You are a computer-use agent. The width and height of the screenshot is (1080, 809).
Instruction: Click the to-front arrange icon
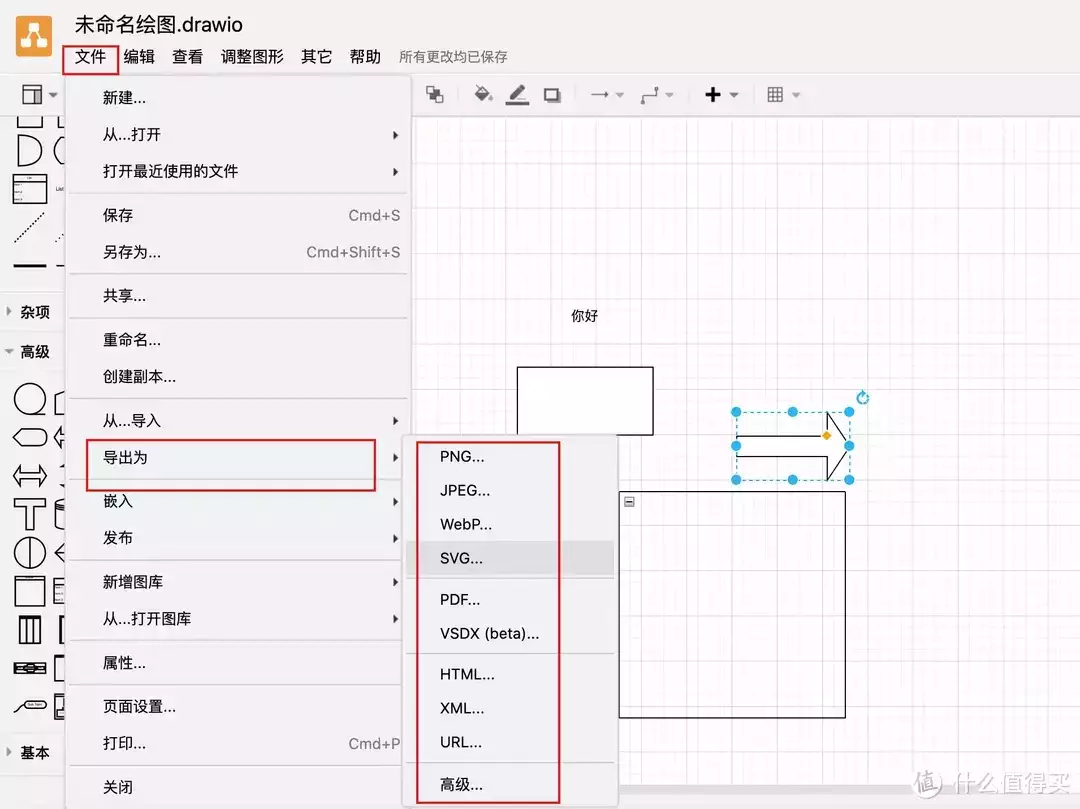pos(435,94)
